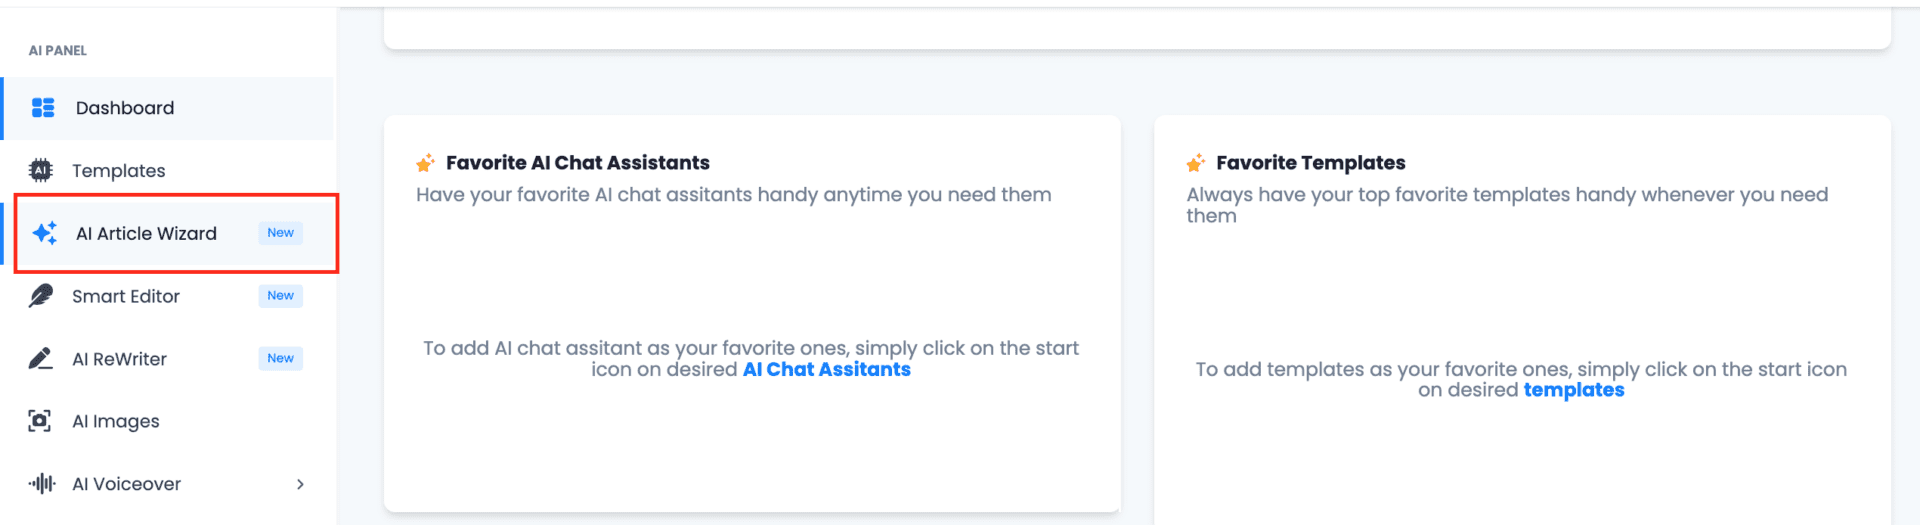Click the AI ReWriter pencil icon

coord(40,359)
